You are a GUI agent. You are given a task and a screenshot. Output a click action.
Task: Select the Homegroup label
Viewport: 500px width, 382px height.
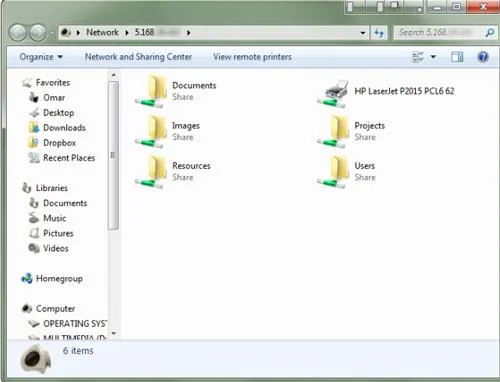coord(59,279)
